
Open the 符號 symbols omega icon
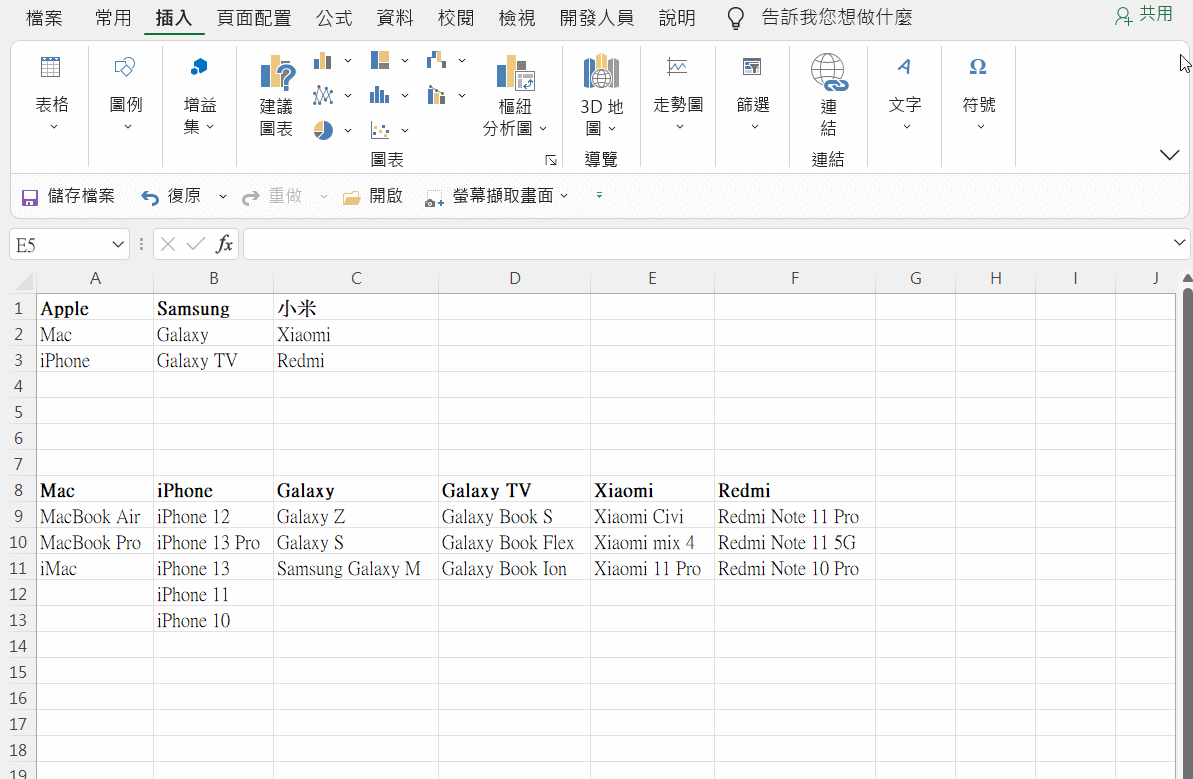[x=978, y=68]
